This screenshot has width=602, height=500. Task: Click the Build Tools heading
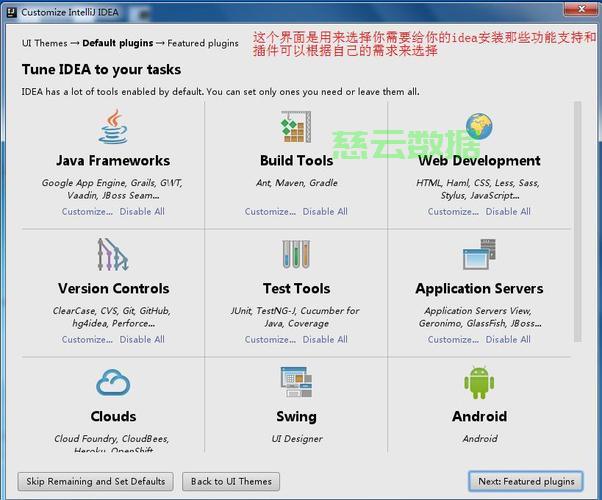(296, 161)
